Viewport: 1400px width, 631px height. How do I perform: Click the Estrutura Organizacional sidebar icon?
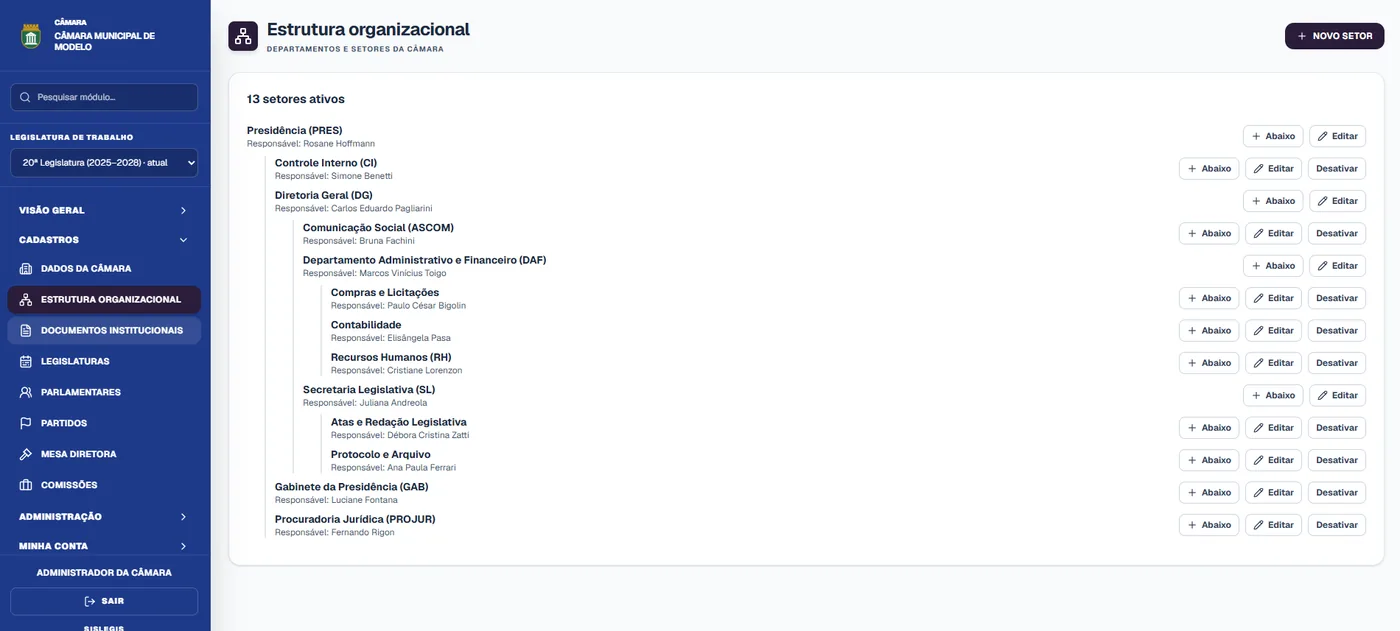click(26, 300)
